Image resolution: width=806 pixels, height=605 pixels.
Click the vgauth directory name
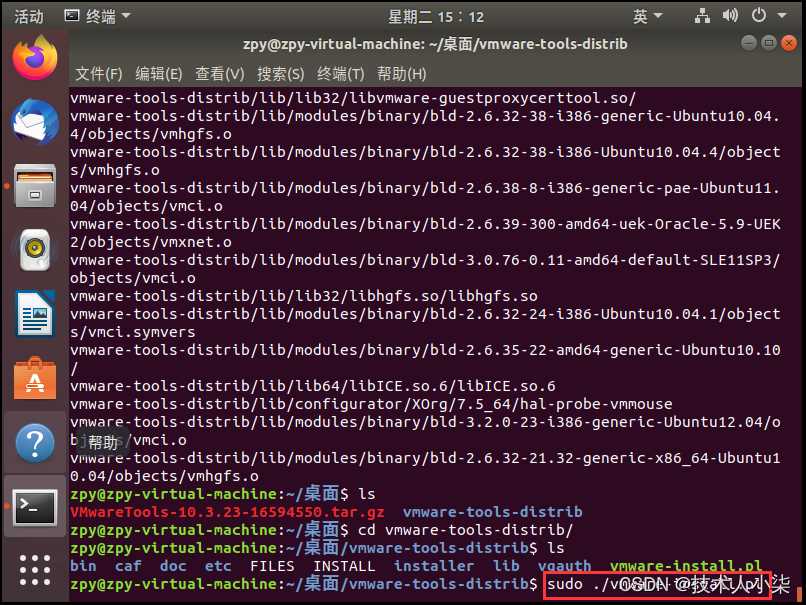(x=564, y=566)
